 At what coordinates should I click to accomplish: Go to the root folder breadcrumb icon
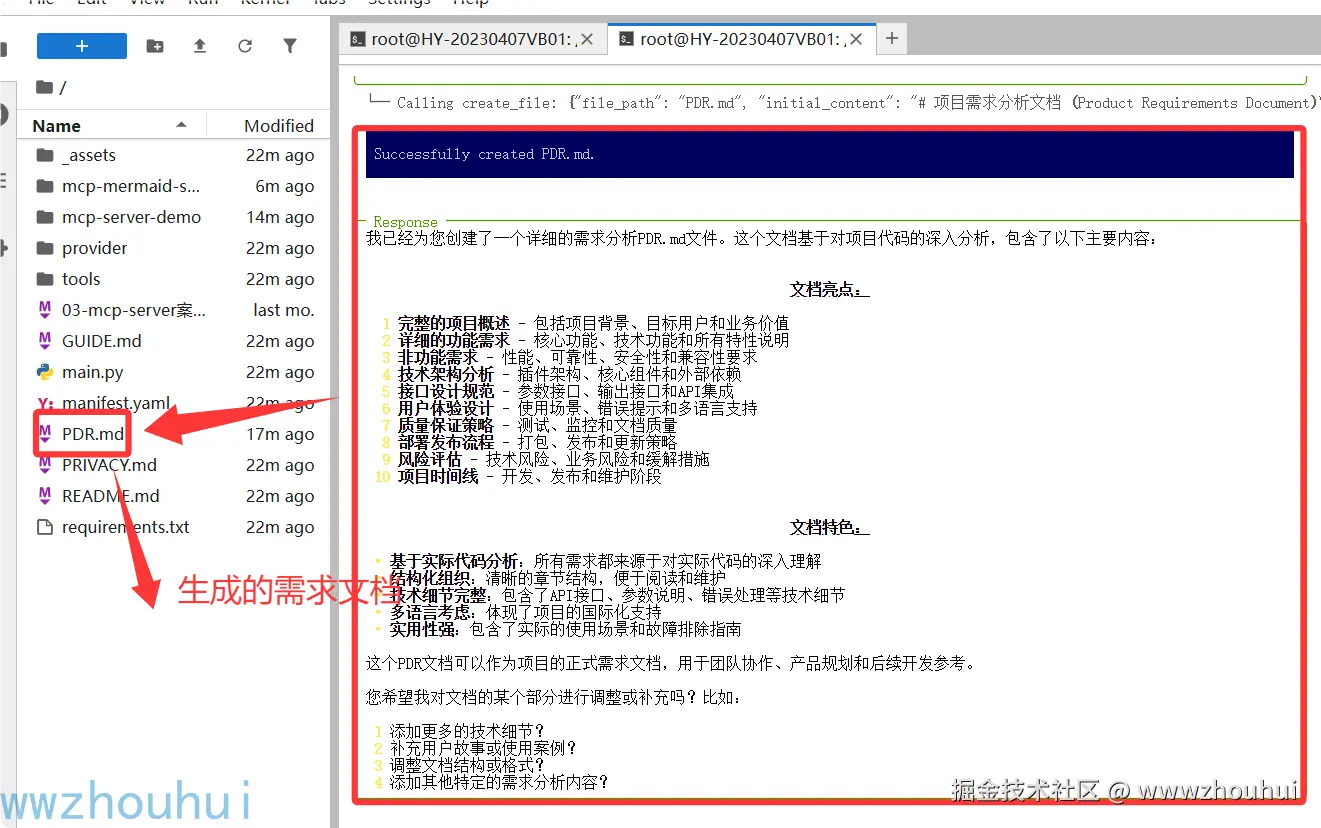(44, 87)
